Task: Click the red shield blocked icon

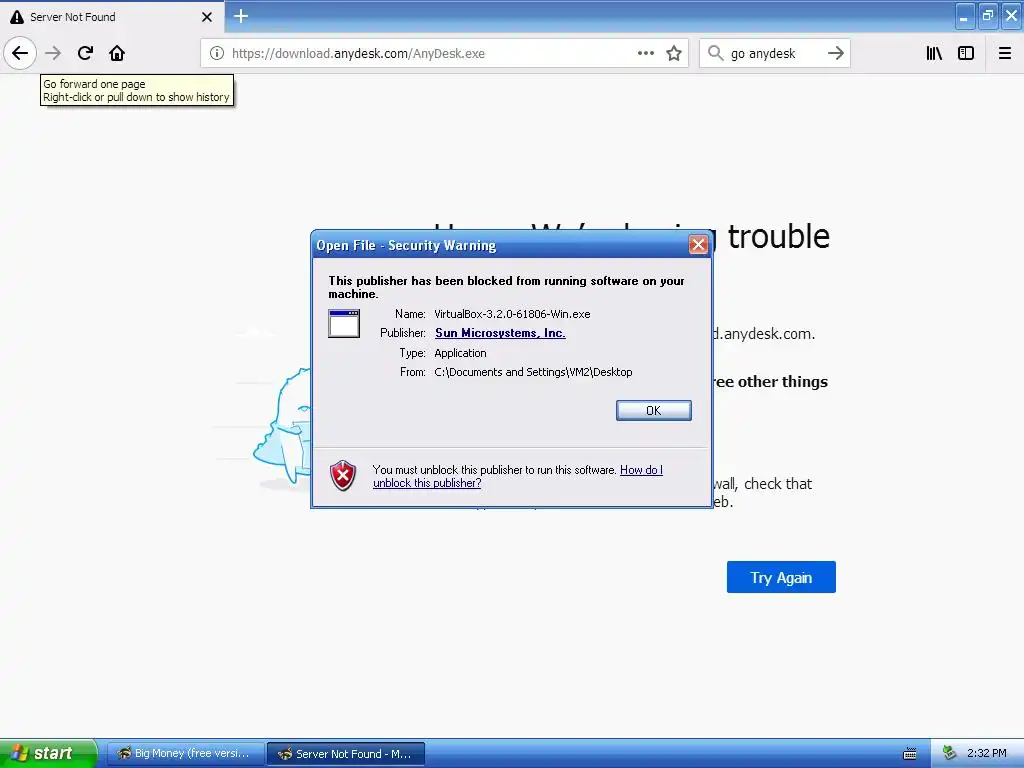Action: pyautogui.click(x=343, y=475)
